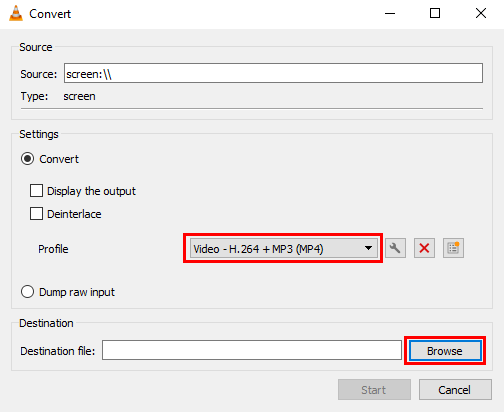
Task: Enable Display the output checkbox
Action: coord(36,191)
